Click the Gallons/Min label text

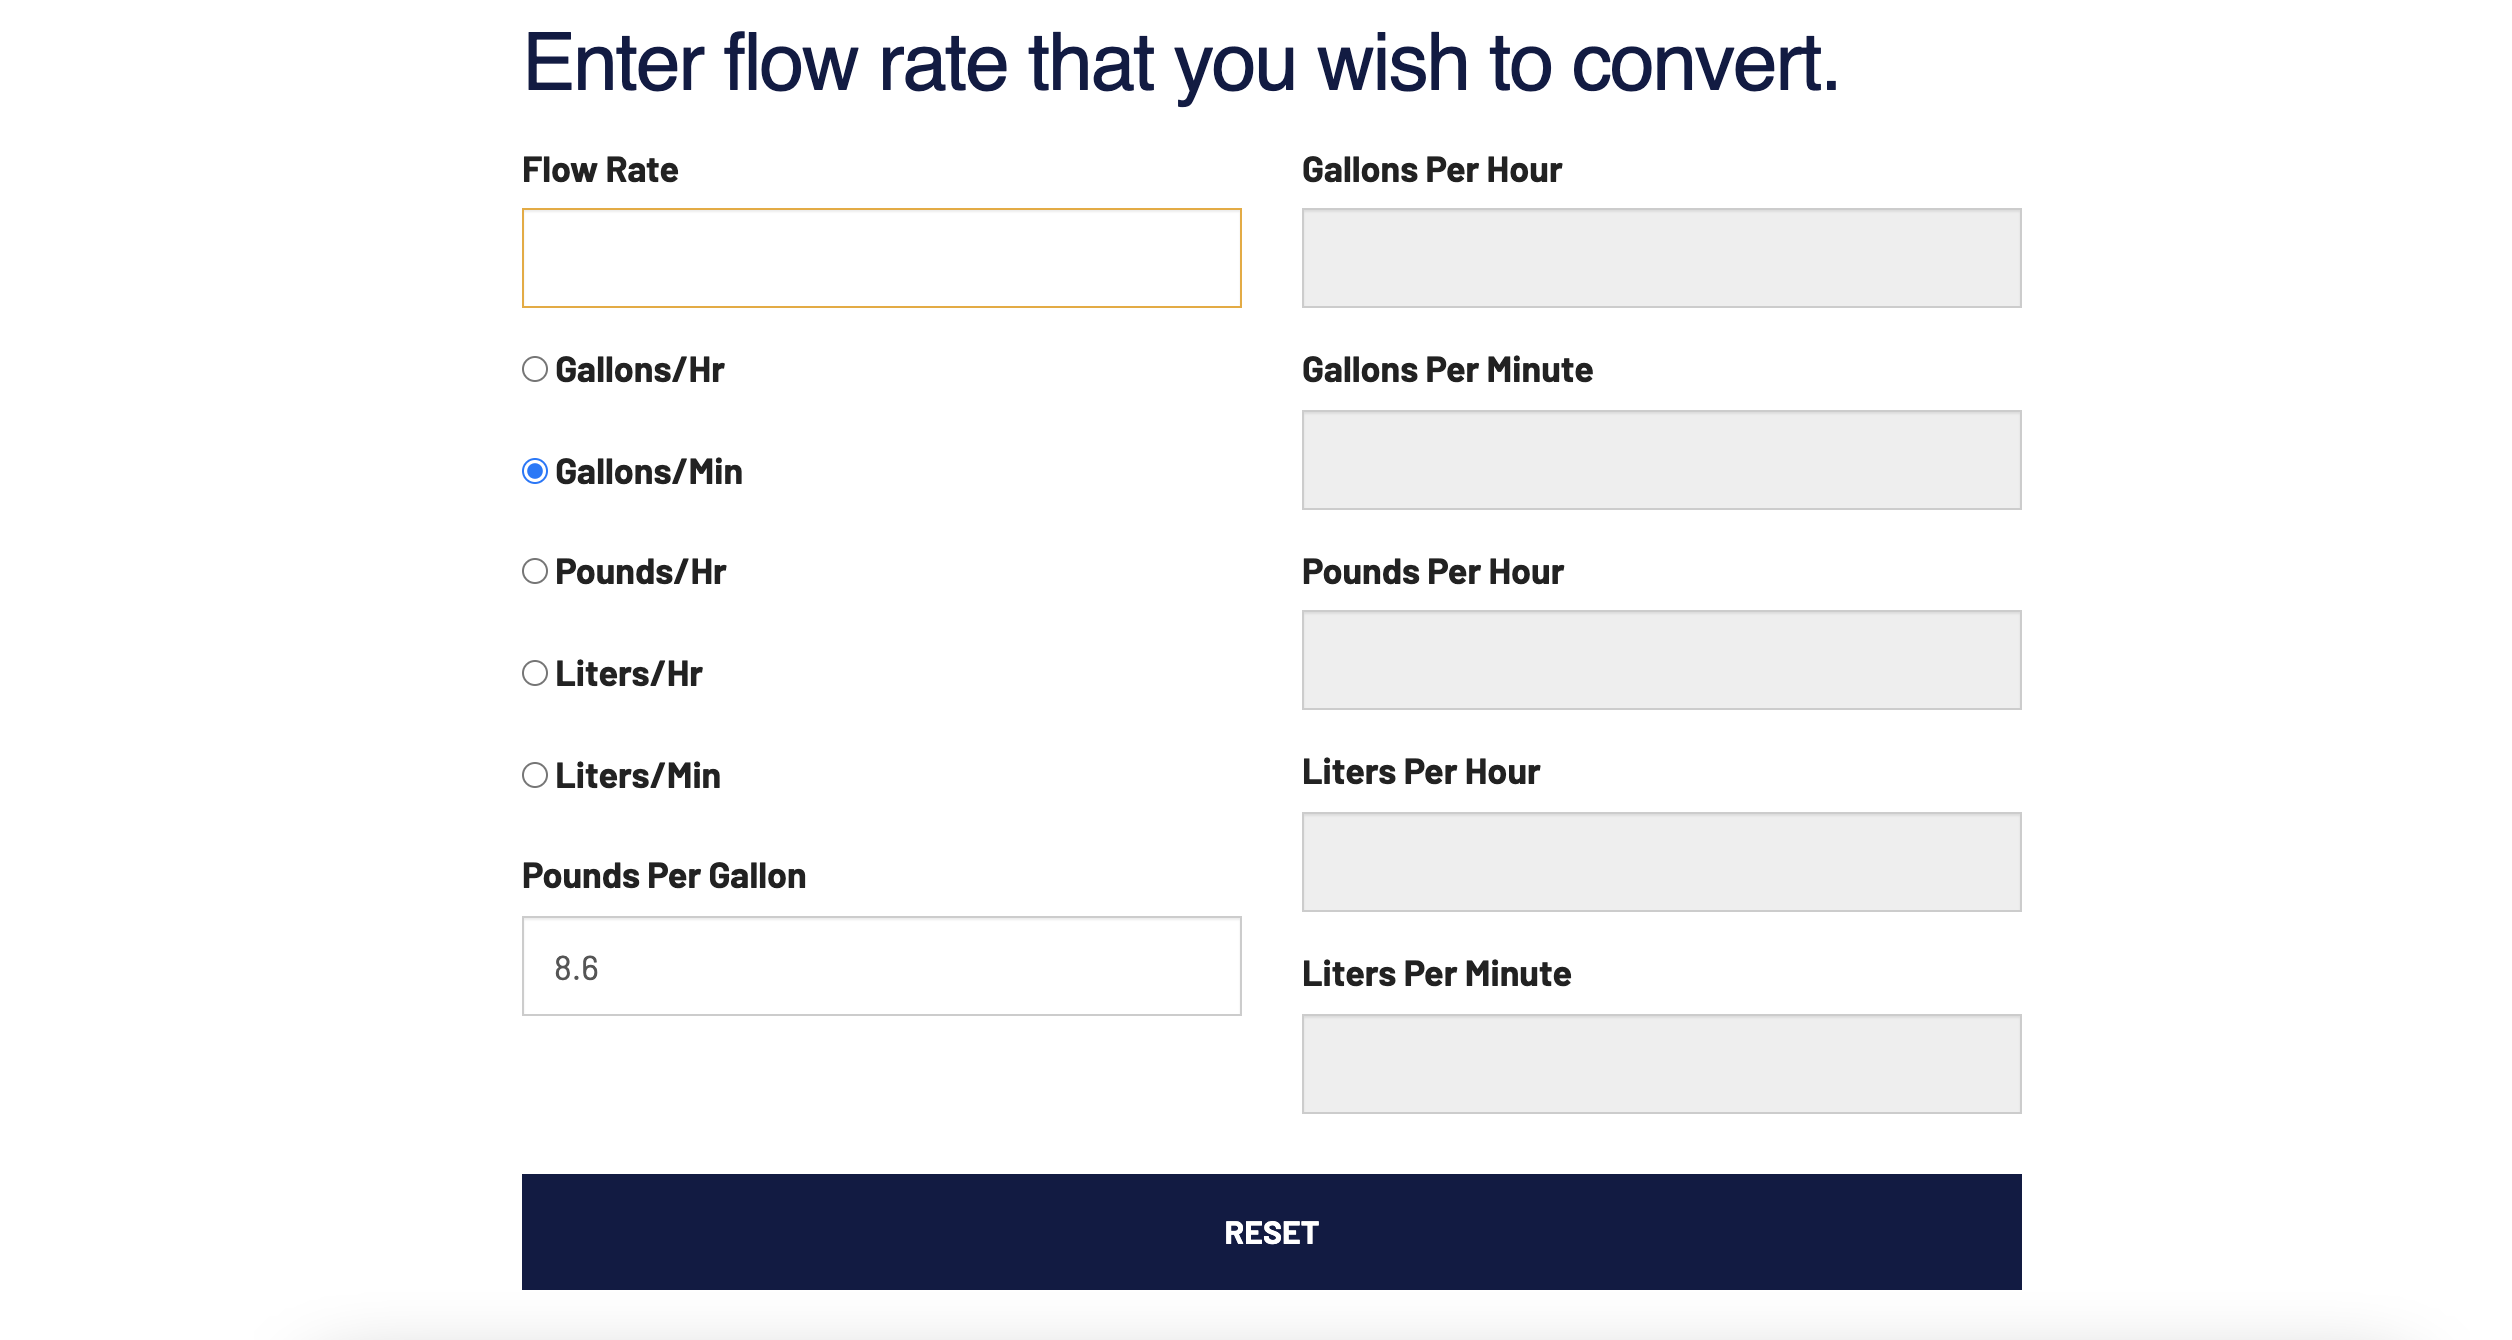[x=648, y=470]
